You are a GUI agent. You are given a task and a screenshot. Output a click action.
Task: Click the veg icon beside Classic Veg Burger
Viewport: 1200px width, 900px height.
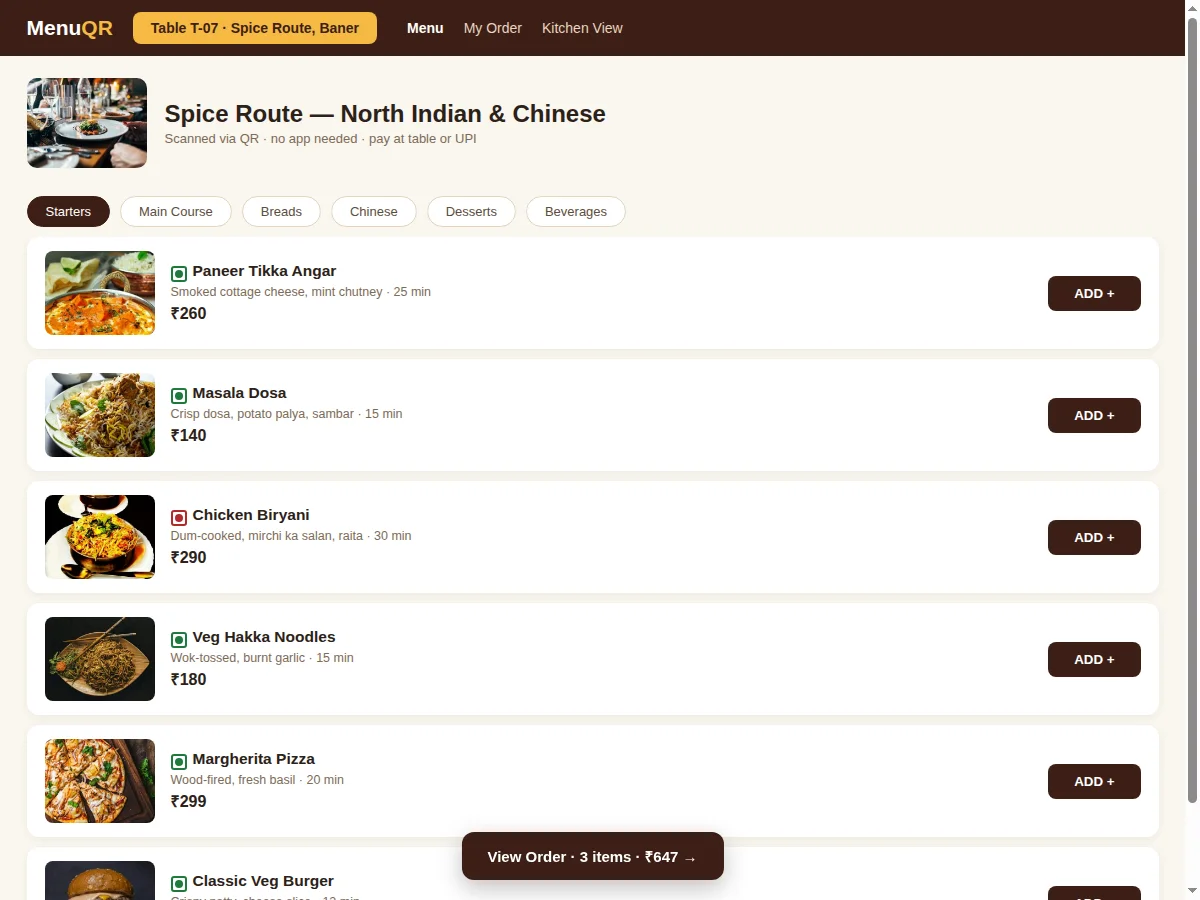click(x=179, y=883)
